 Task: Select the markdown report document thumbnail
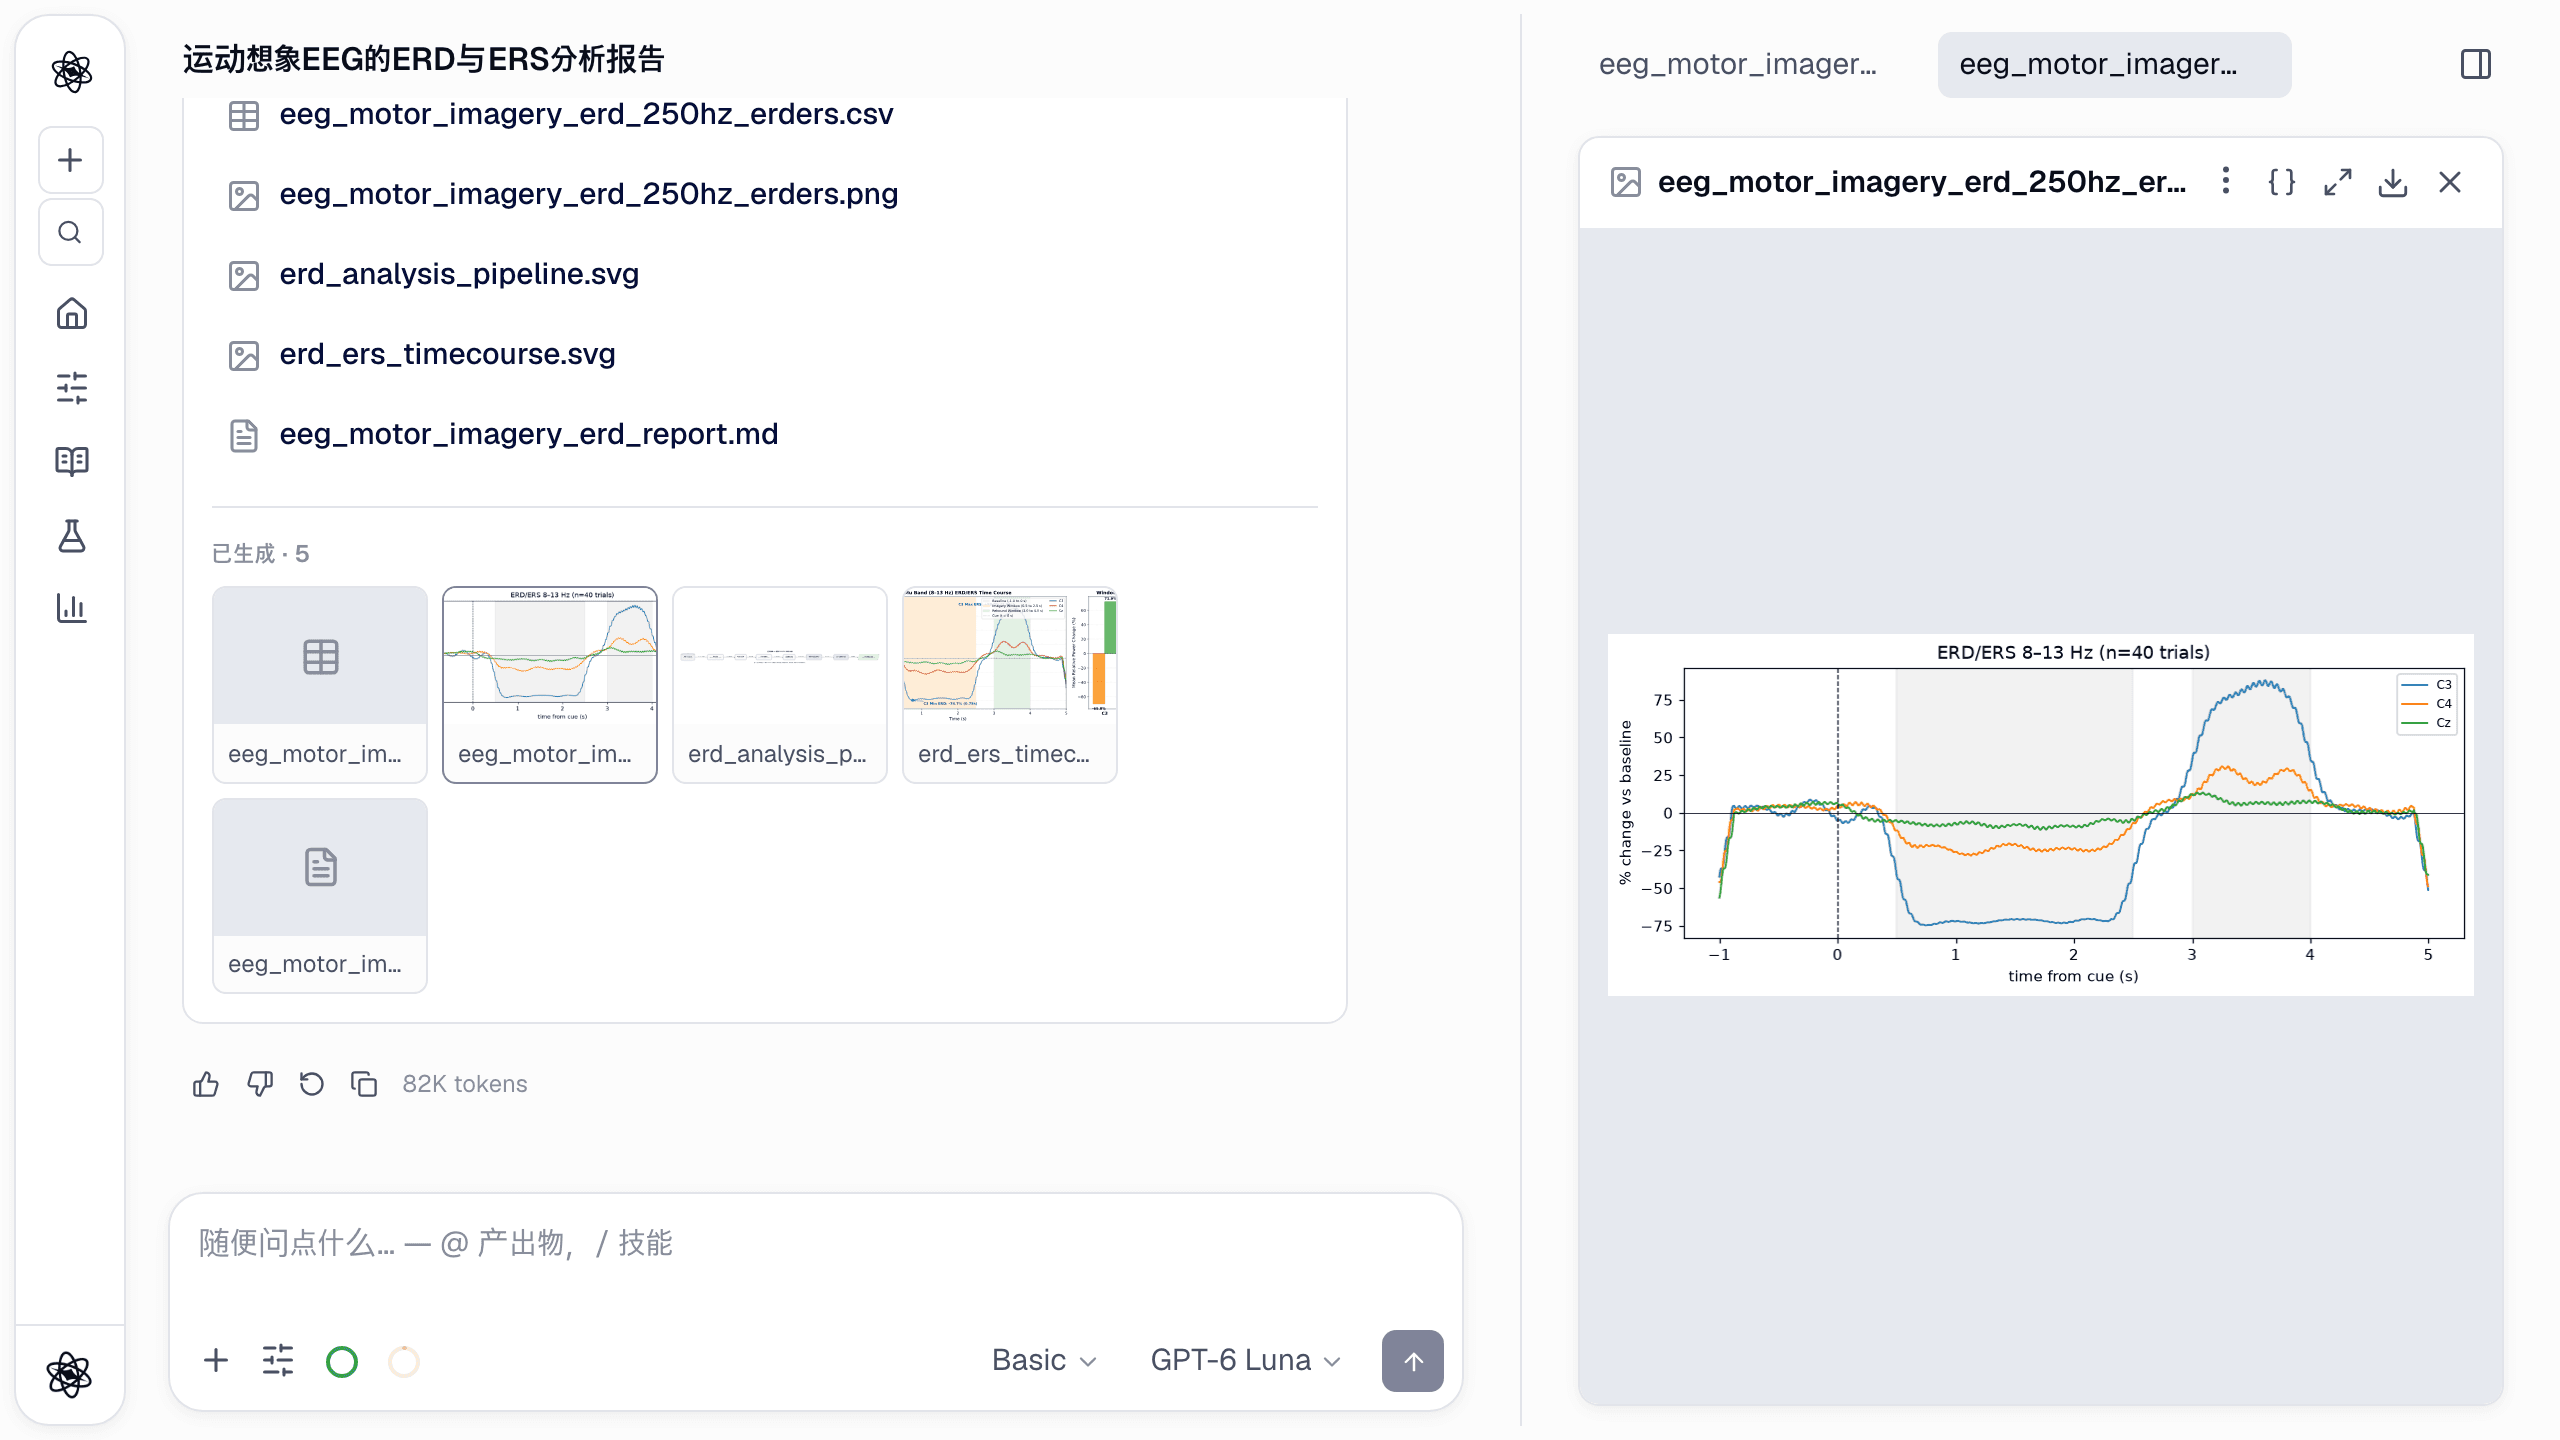click(320, 895)
